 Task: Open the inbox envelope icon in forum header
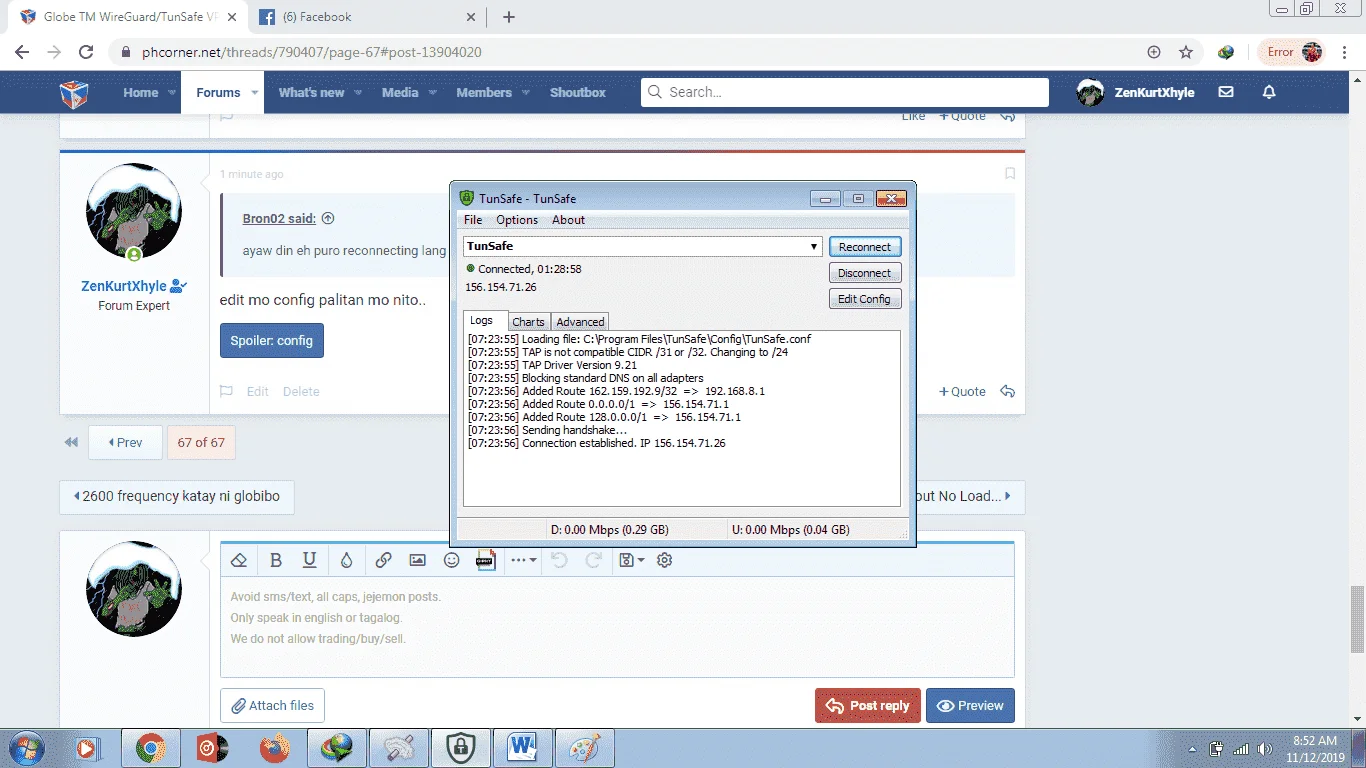(x=1226, y=92)
